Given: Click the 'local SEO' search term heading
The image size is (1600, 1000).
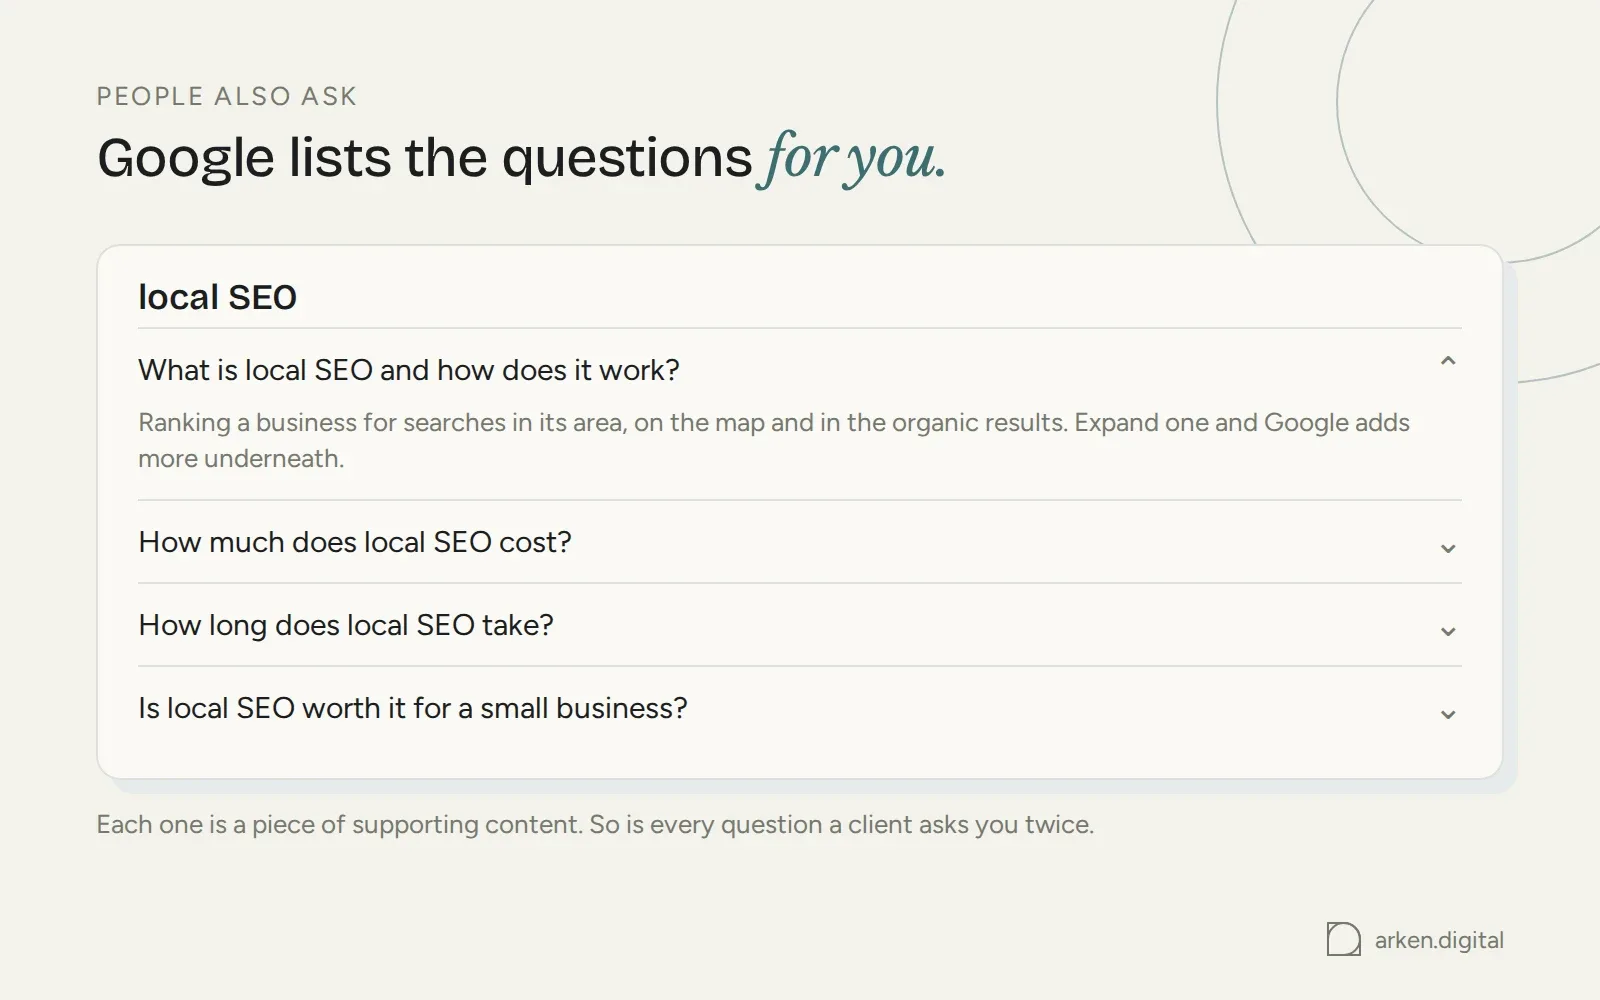Looking at the screenshot, I should (x=217, y=297).
